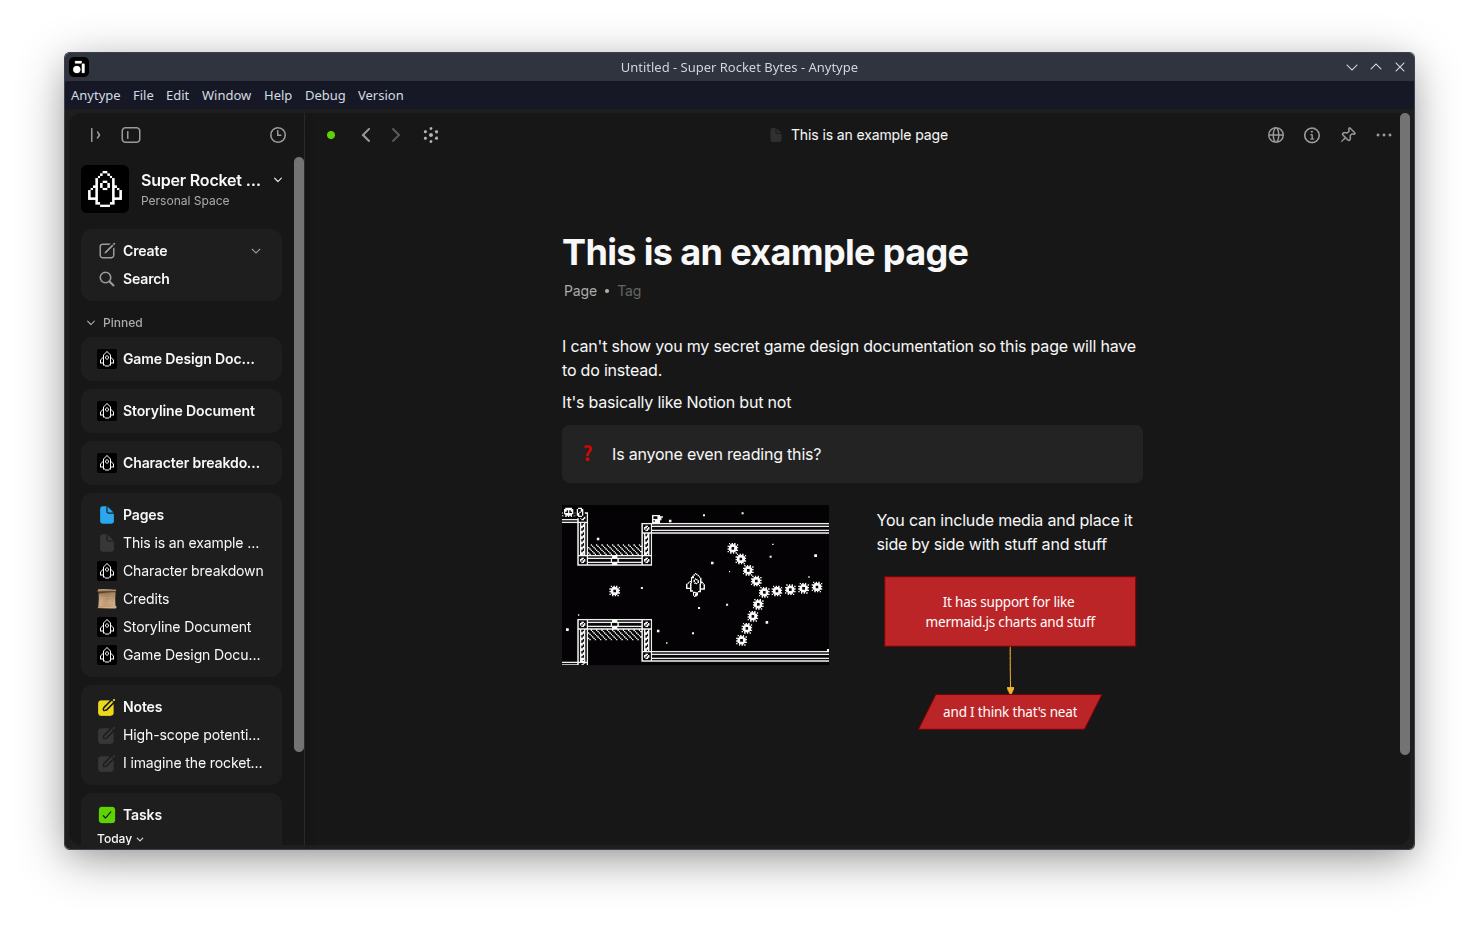Click the green sync status dot
This screenshot has height=926, width=1479.
[x=330, y=134]
